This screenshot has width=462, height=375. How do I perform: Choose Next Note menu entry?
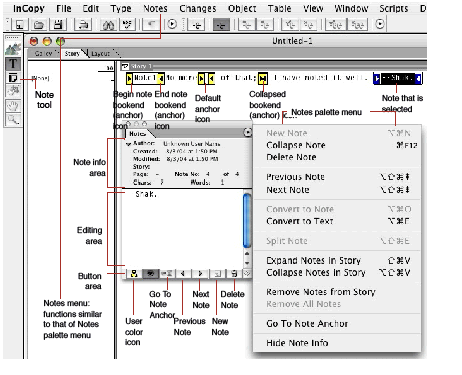(x=337, y=190)
